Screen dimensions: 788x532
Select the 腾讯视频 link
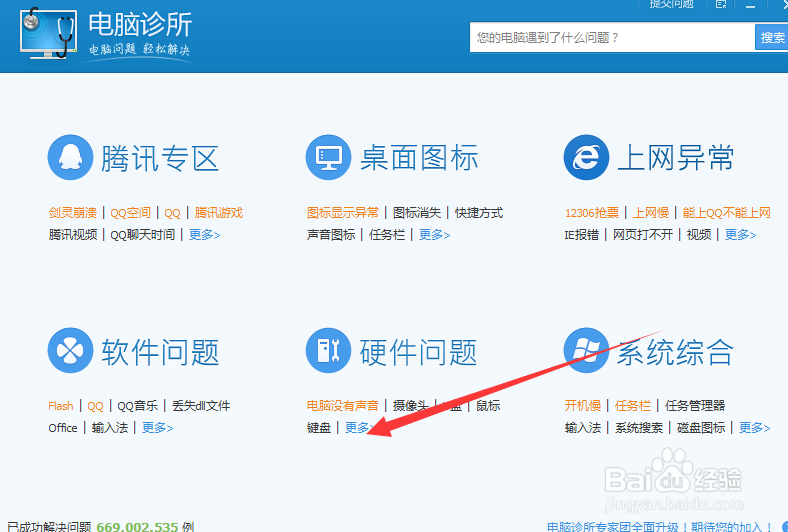pyautogui.click(x=73, y=235)
